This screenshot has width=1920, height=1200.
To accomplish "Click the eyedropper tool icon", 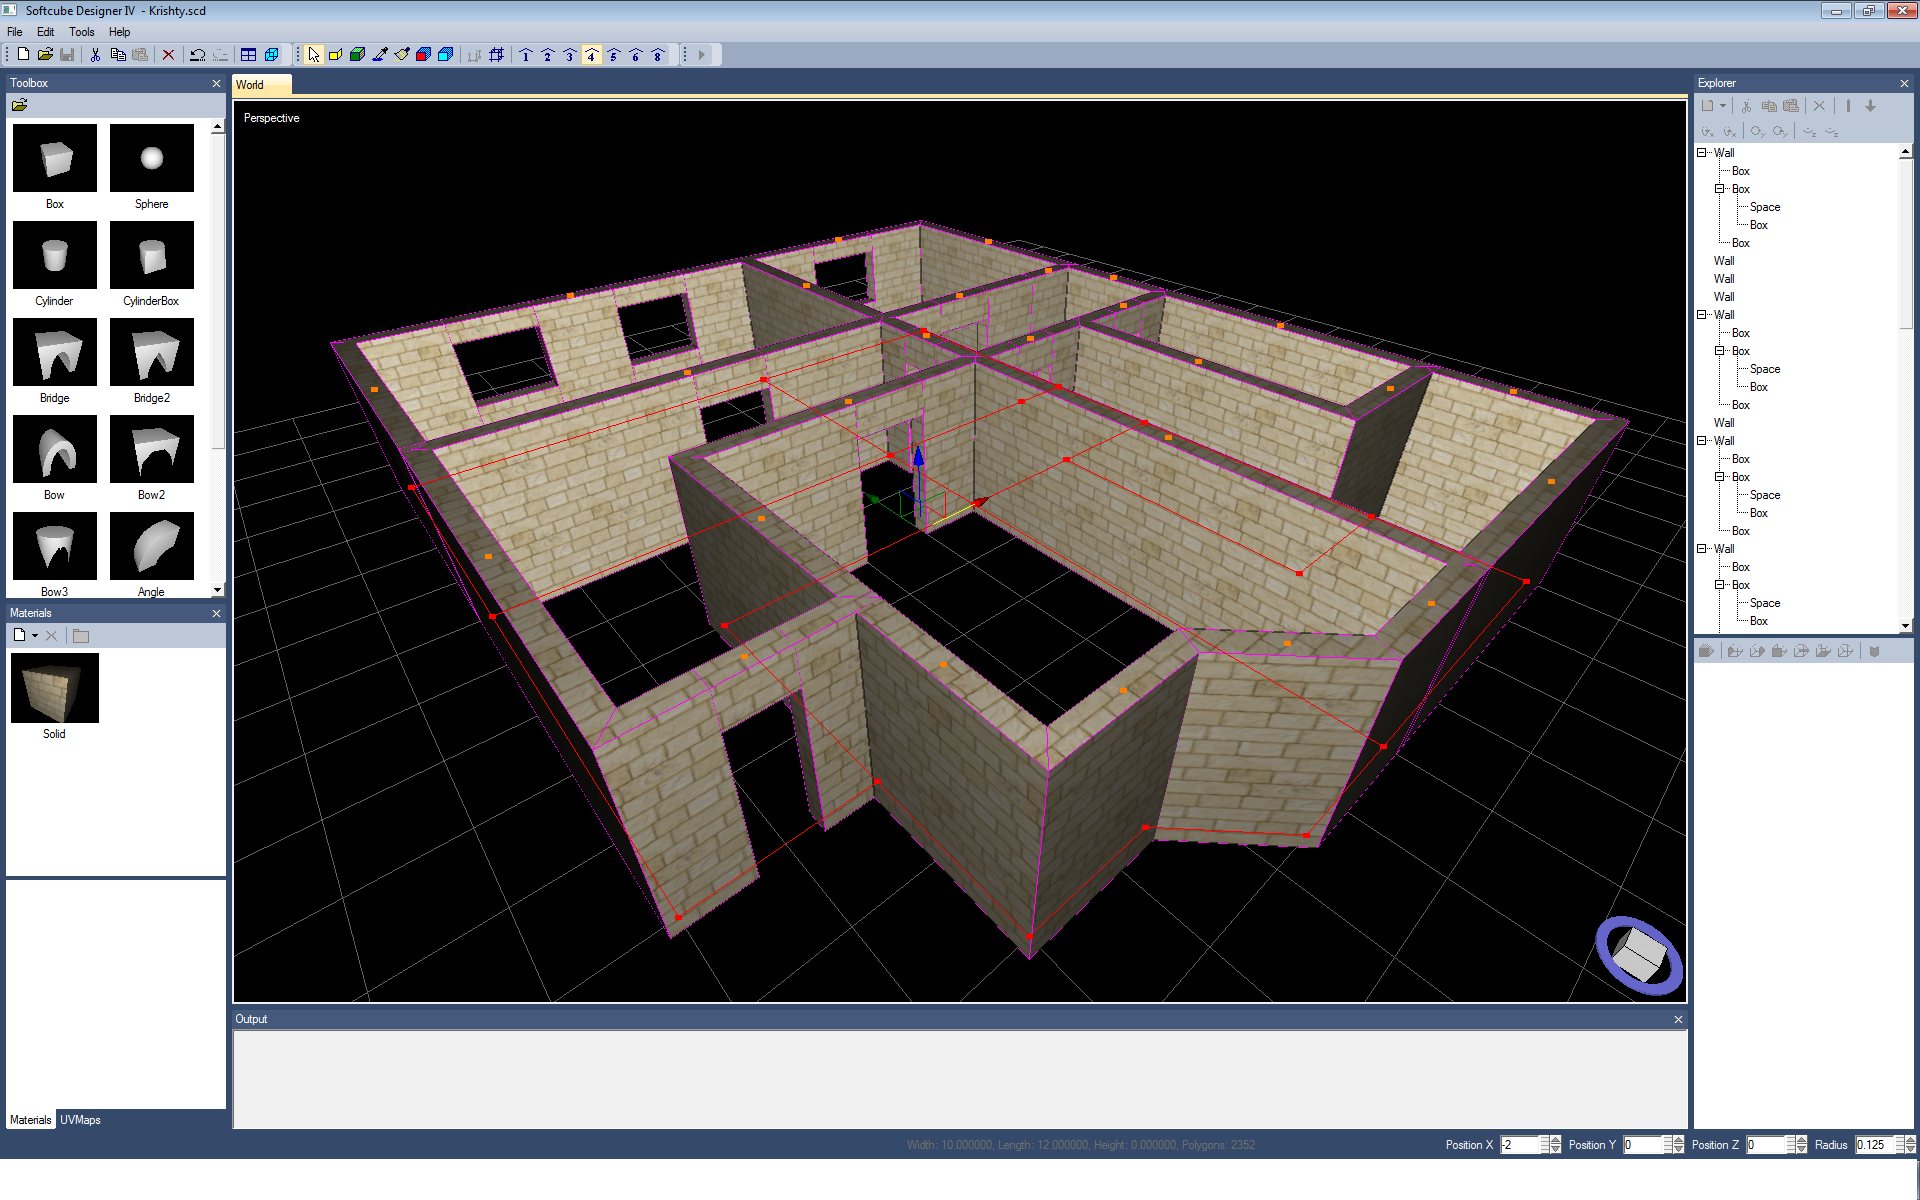I will point(380,55).
